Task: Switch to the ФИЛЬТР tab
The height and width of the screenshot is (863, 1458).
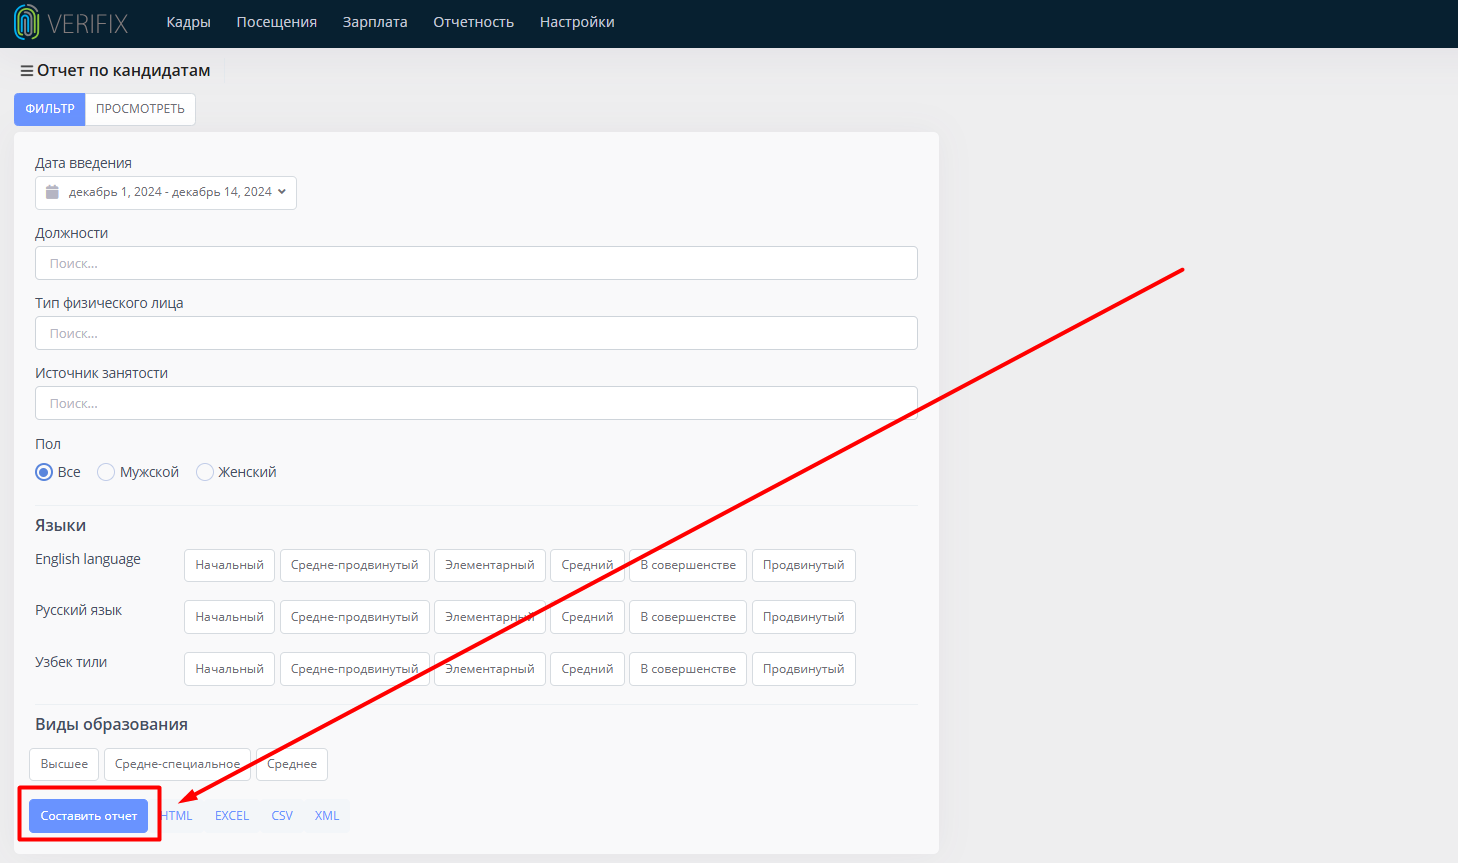Action: (x=50, y=109)
